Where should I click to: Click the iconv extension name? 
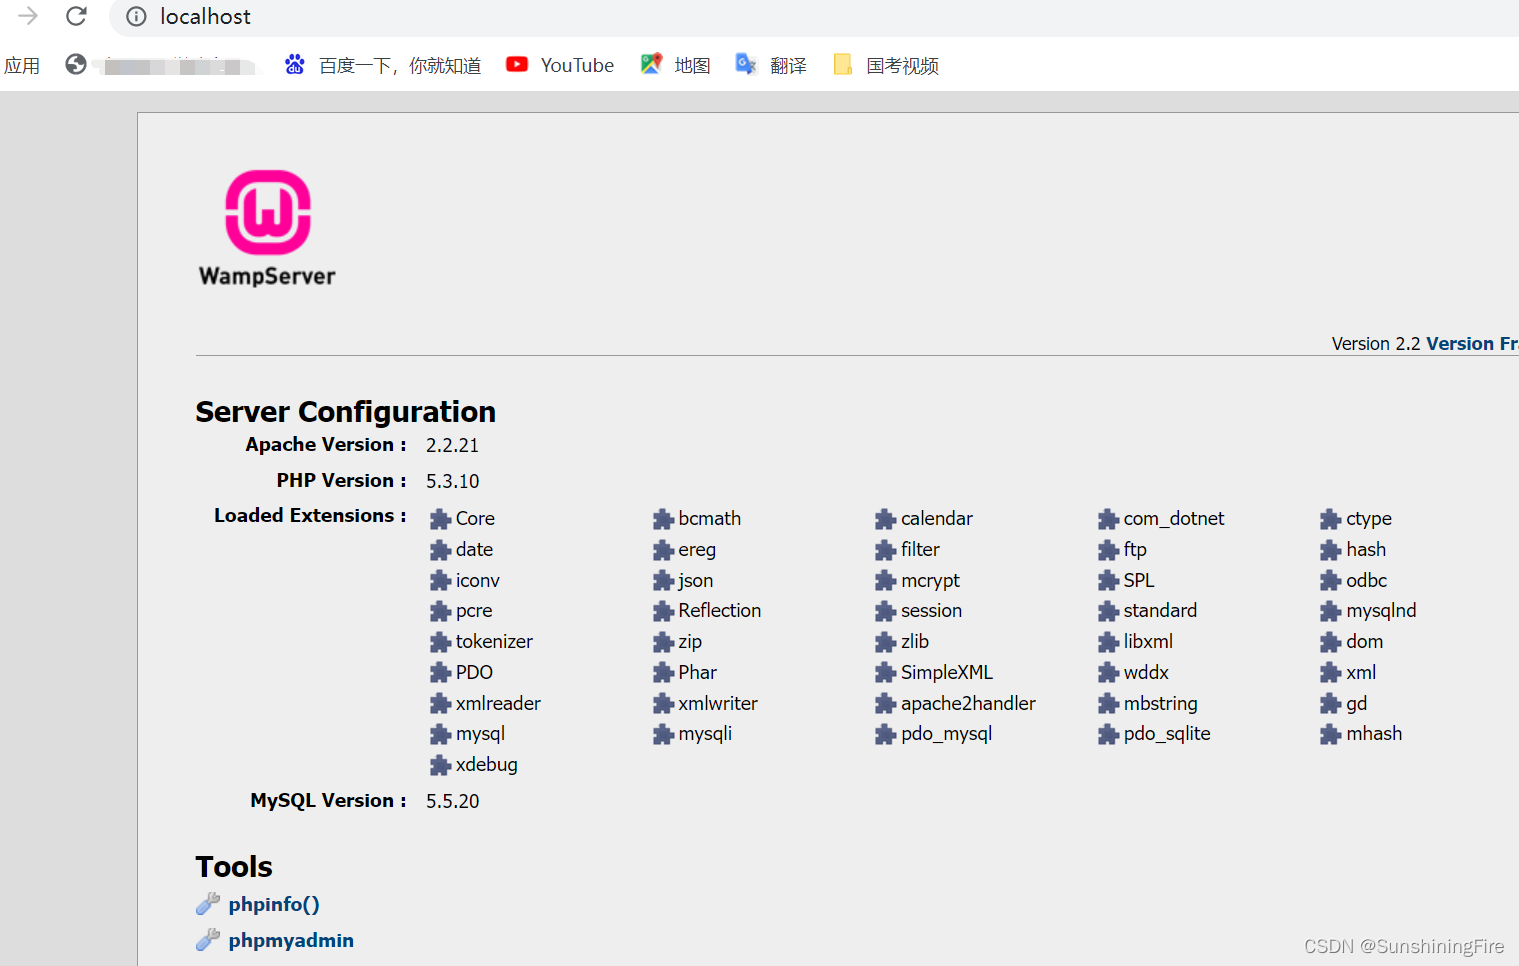(x=477, y=581)
